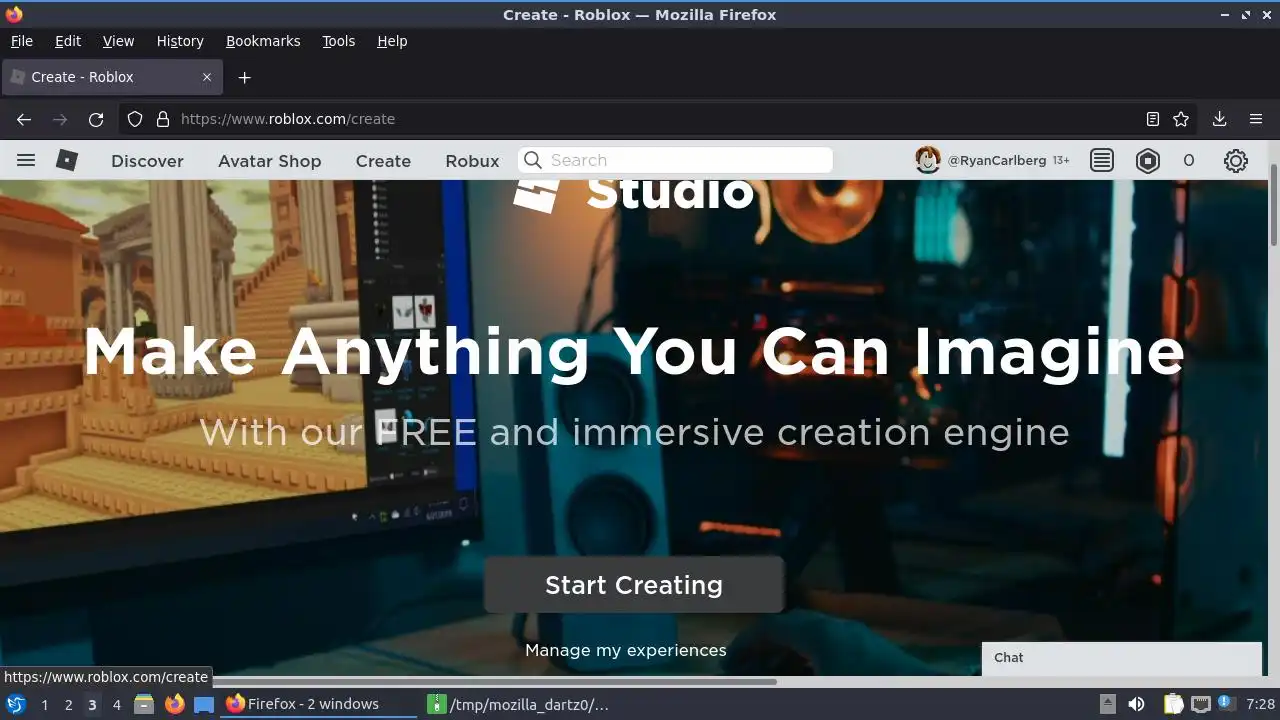This screenshot has height=720, width=1280.
Task: Click the search magnifier icon
Action: [533, 160]
